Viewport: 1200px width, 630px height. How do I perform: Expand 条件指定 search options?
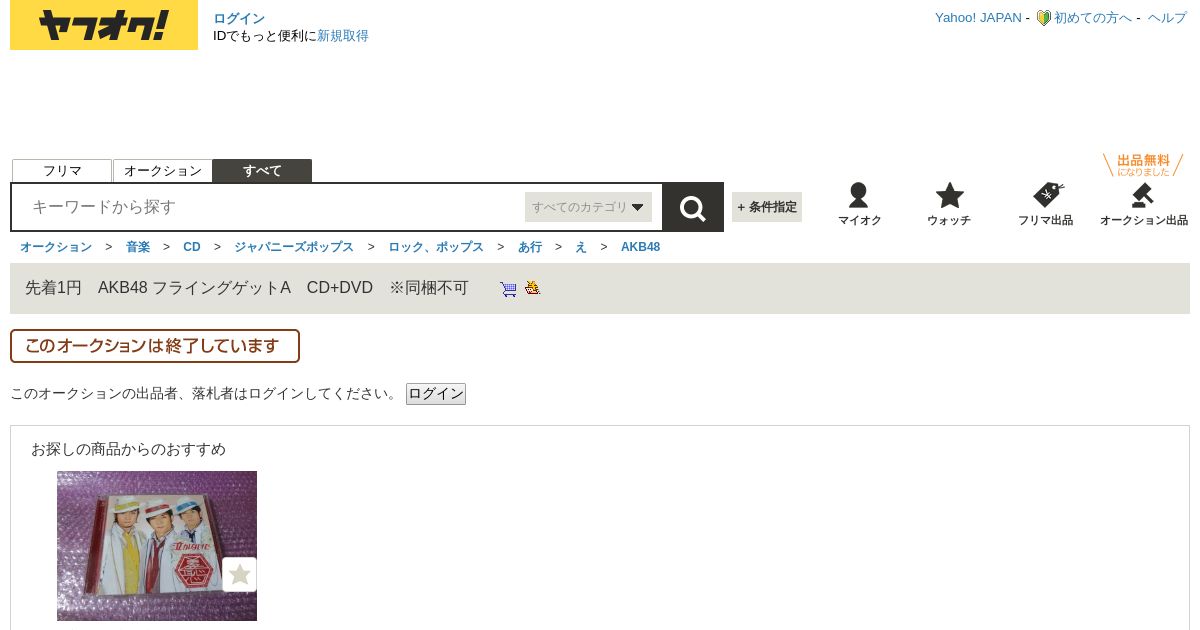(x=767, y=207)
